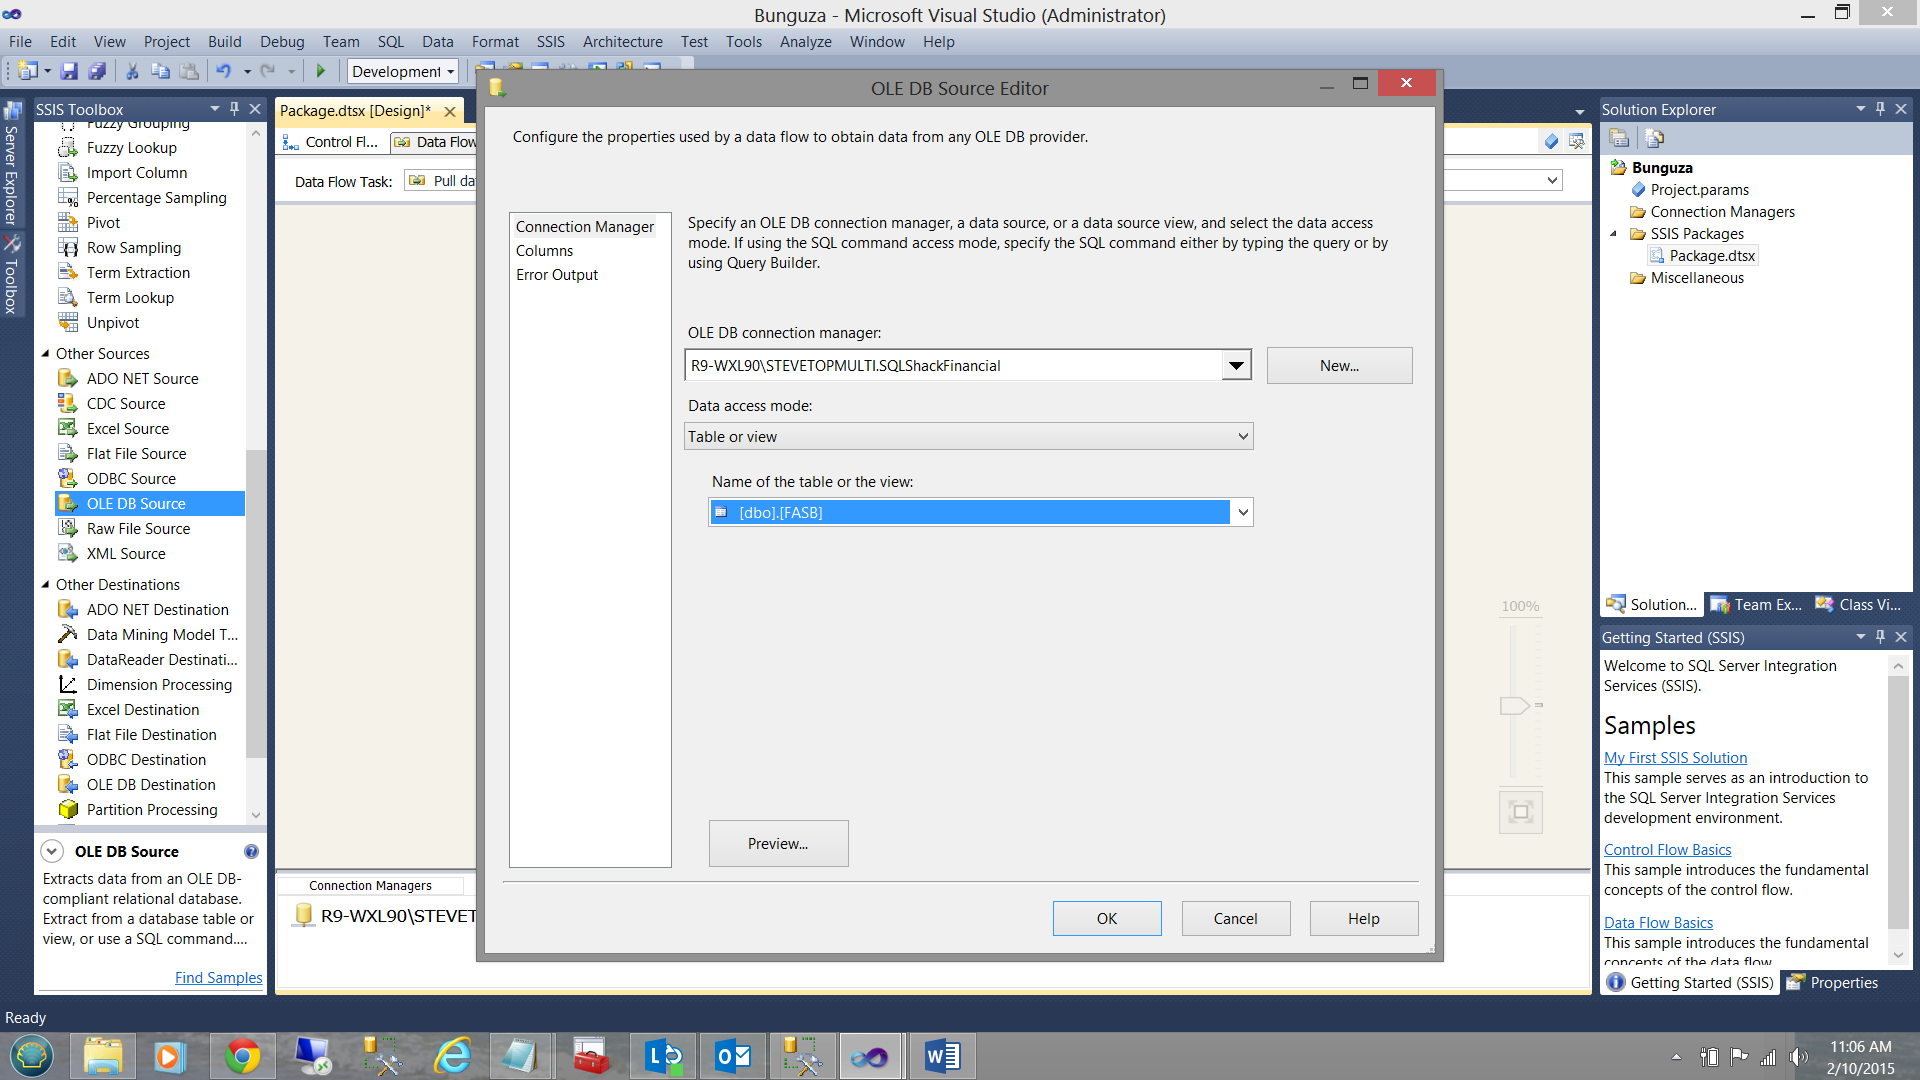Collapse the OLE DB Source description chevron
This screenshot has height=1080, width=1920.
[x=52, y=851]
